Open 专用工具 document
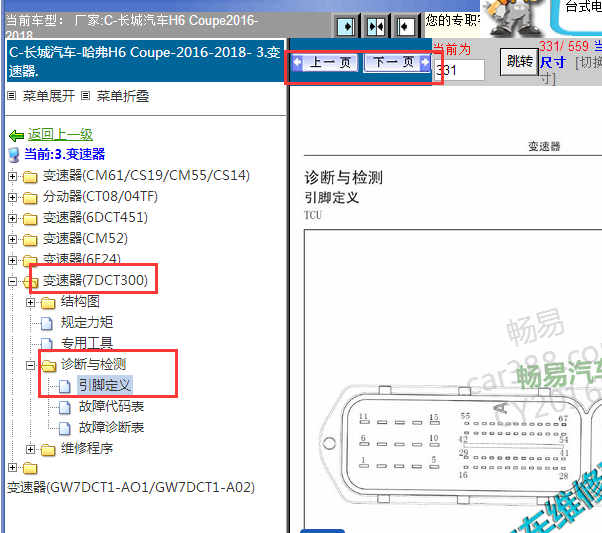The width and height of the screenshot is (602, 533). pos(87,343)
